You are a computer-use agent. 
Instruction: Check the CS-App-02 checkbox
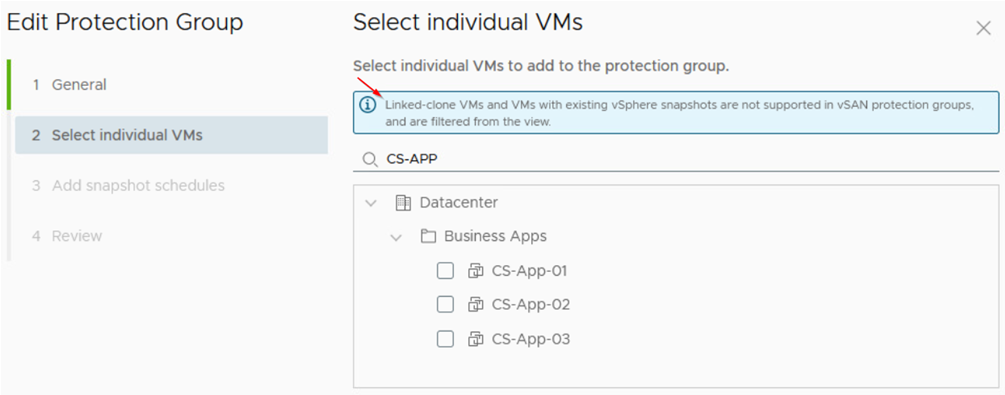445,305
